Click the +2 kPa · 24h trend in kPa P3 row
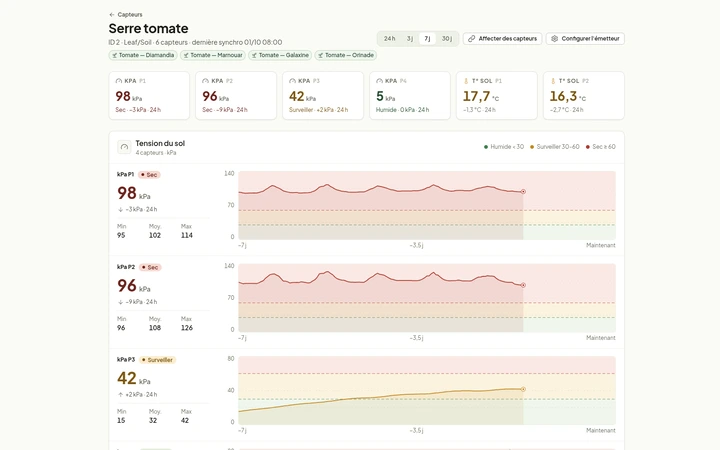This screenshot has height=450, width=720. (138, 394)
